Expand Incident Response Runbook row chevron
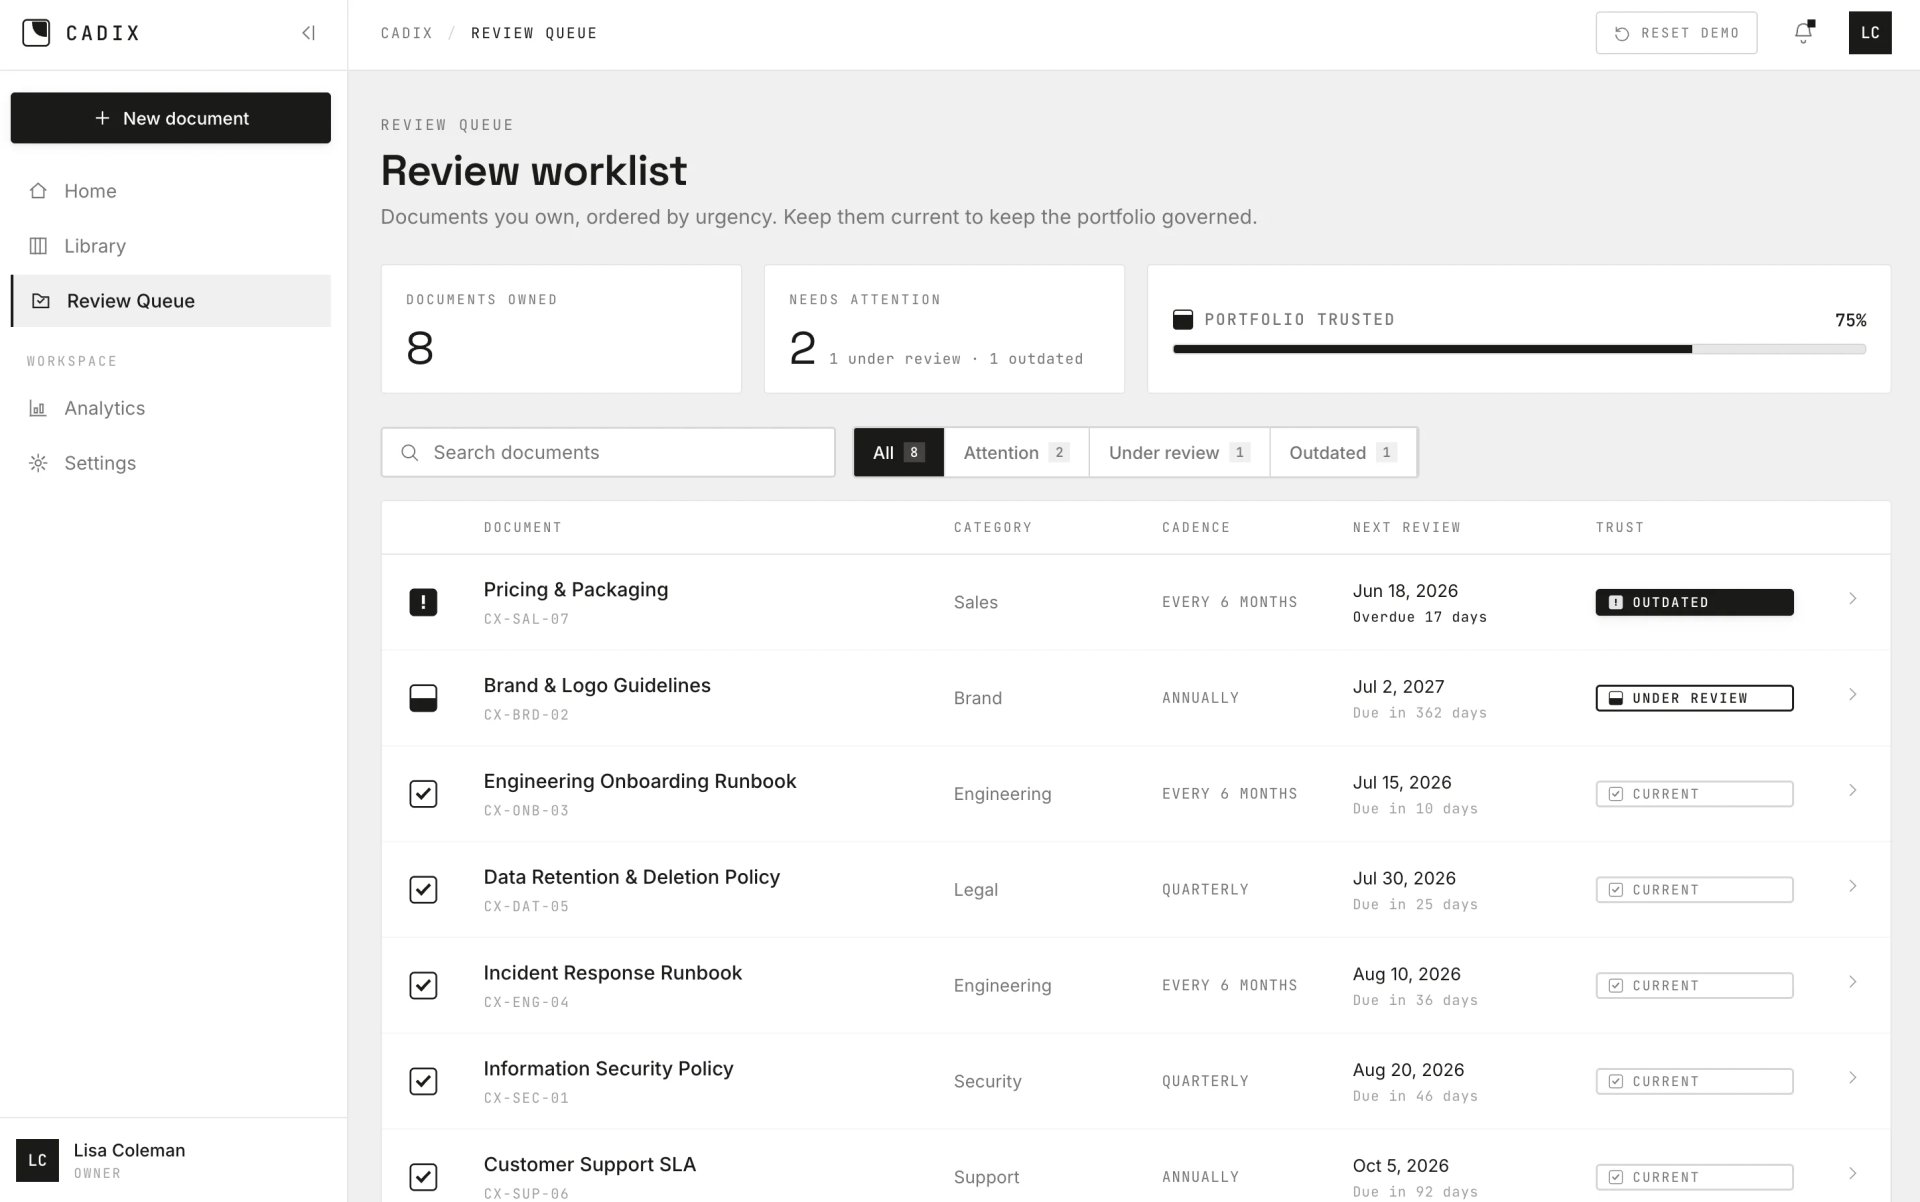This screenshot has height=1202, width=1920. 1852,982
